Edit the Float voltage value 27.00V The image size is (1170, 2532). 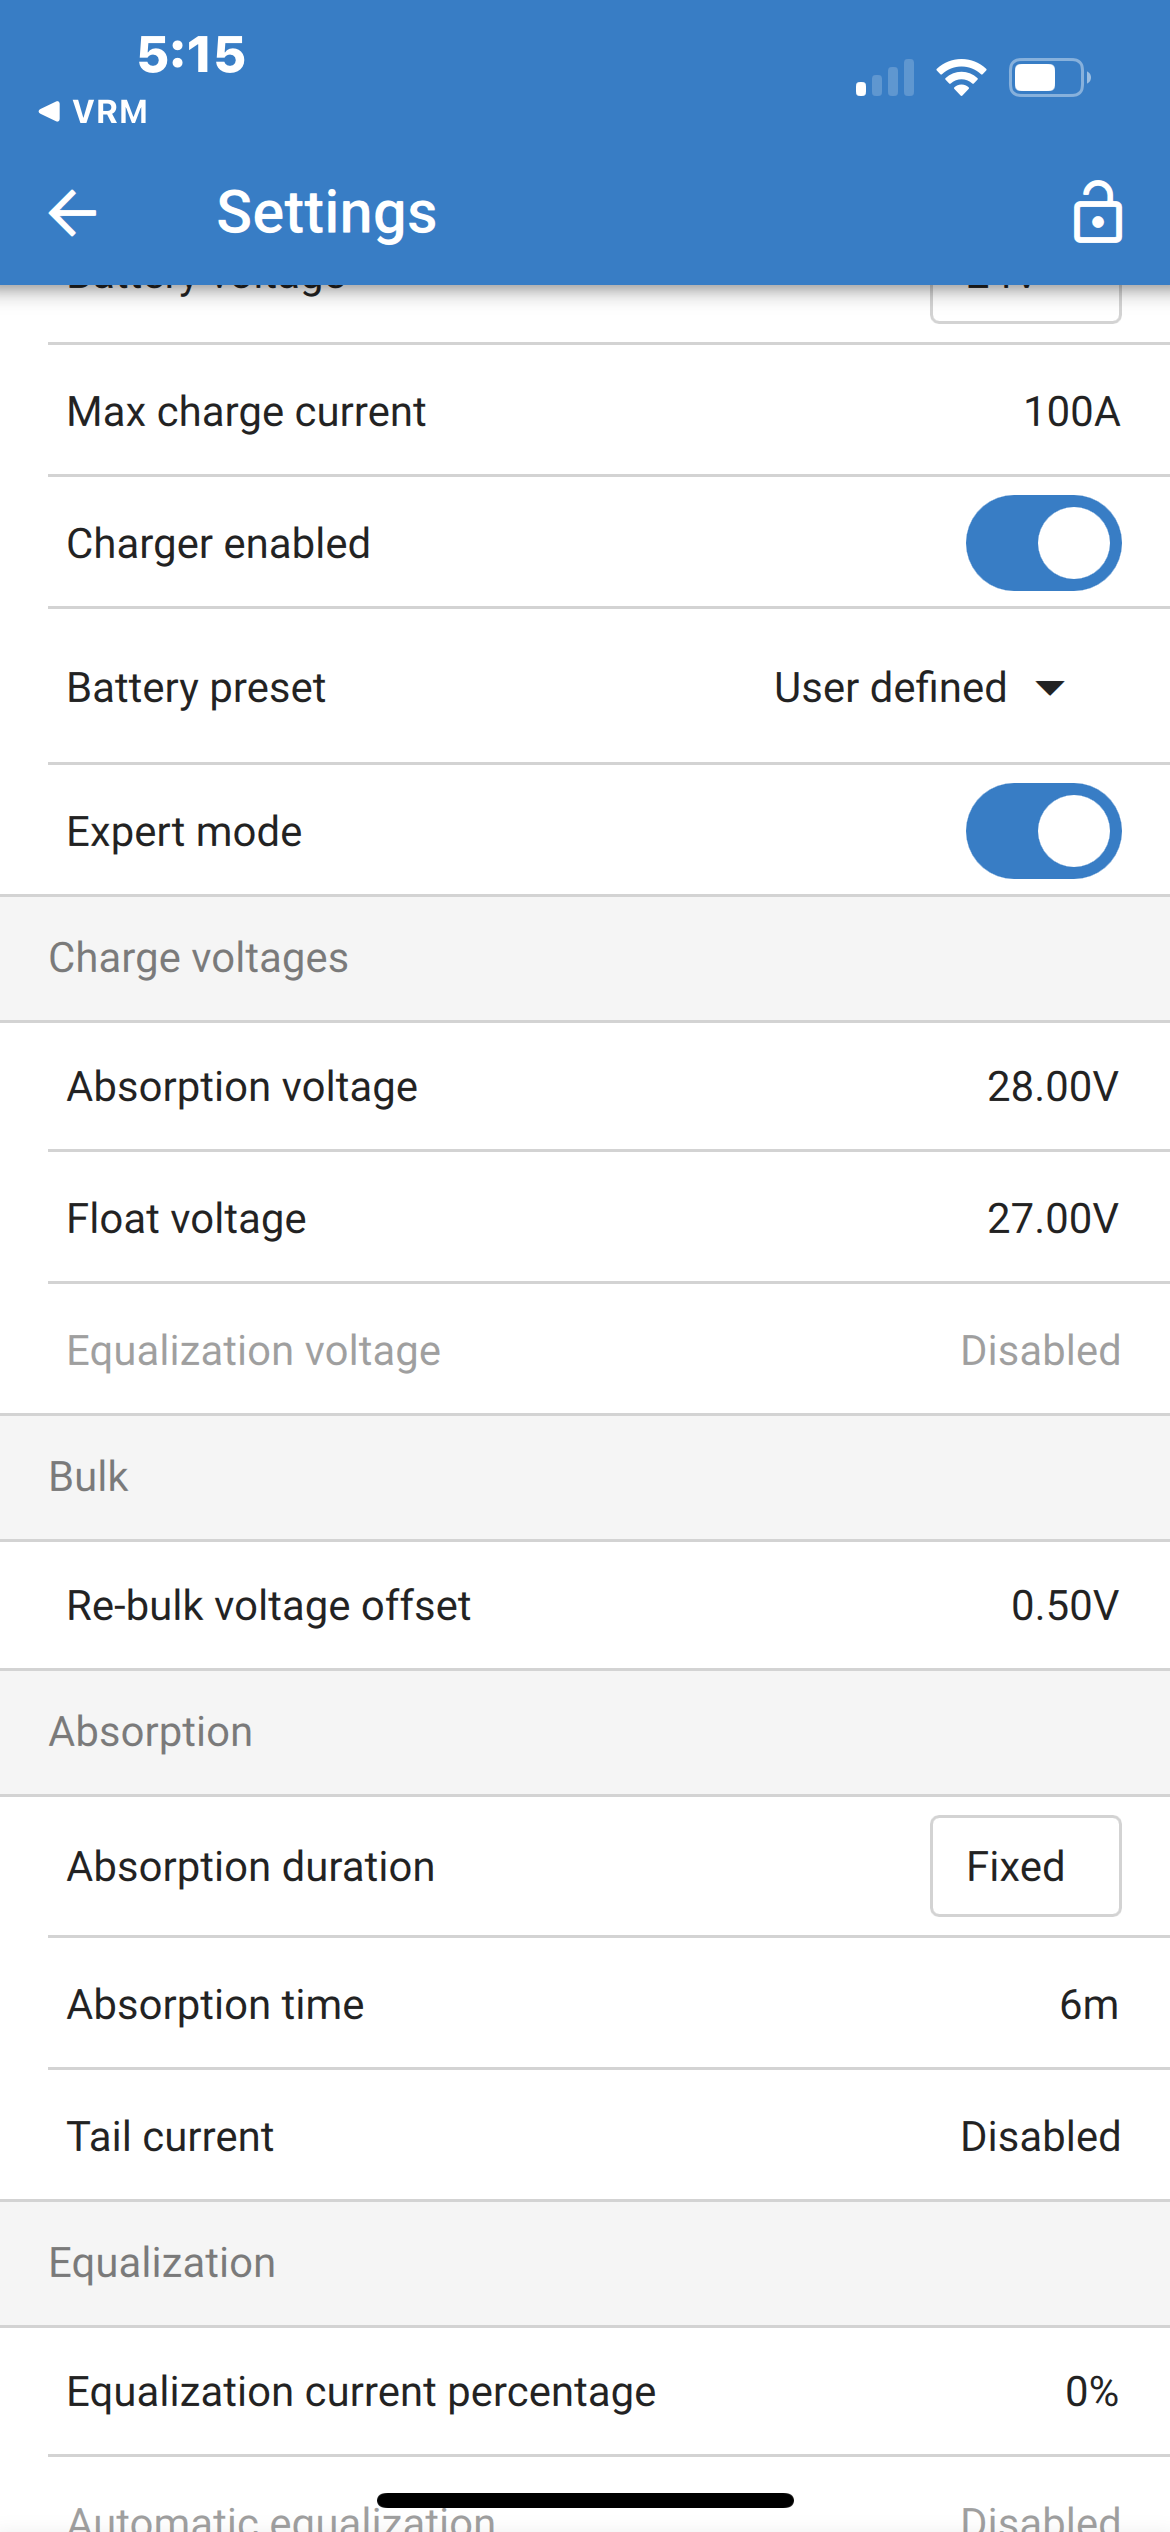1052,1219
